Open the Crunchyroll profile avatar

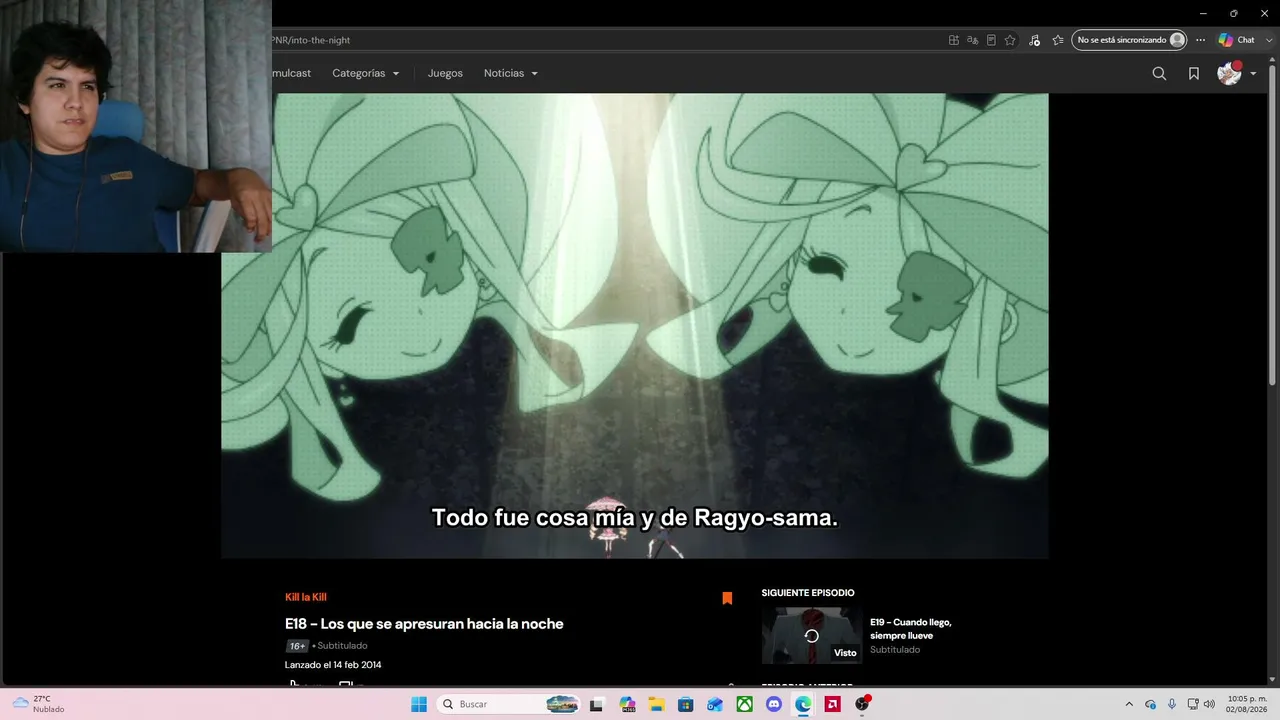pos(1229,73)
